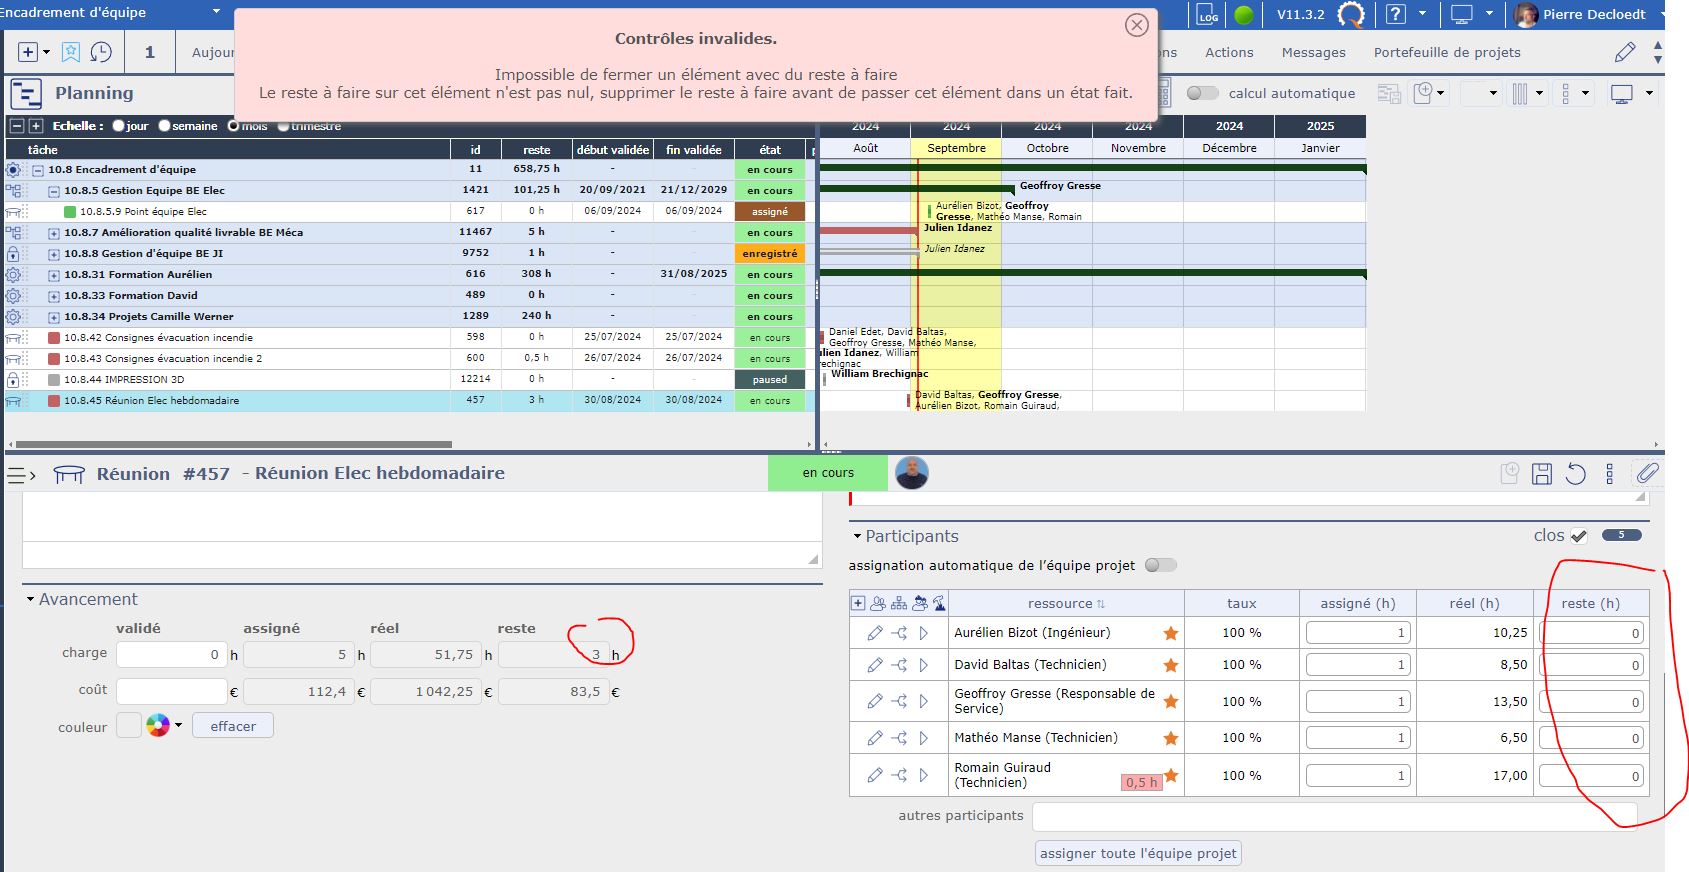Select the 'semaine' scale radio button
The image size is (1689, 872).
pyautogui.click(x=165, y=126)
